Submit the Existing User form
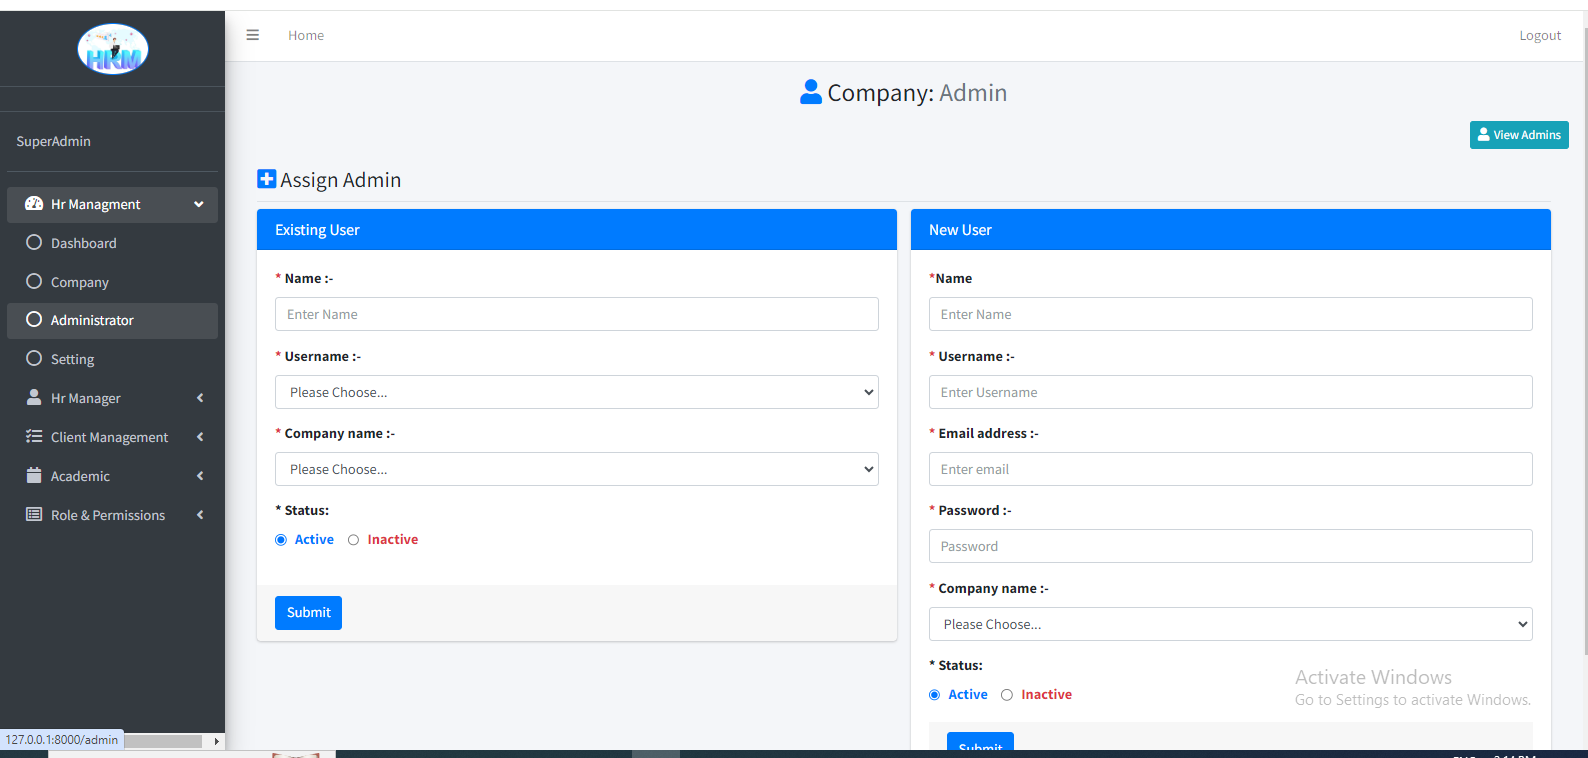Image resolution: width=1588 pixels, height=758 pixels. click(308, 613)
